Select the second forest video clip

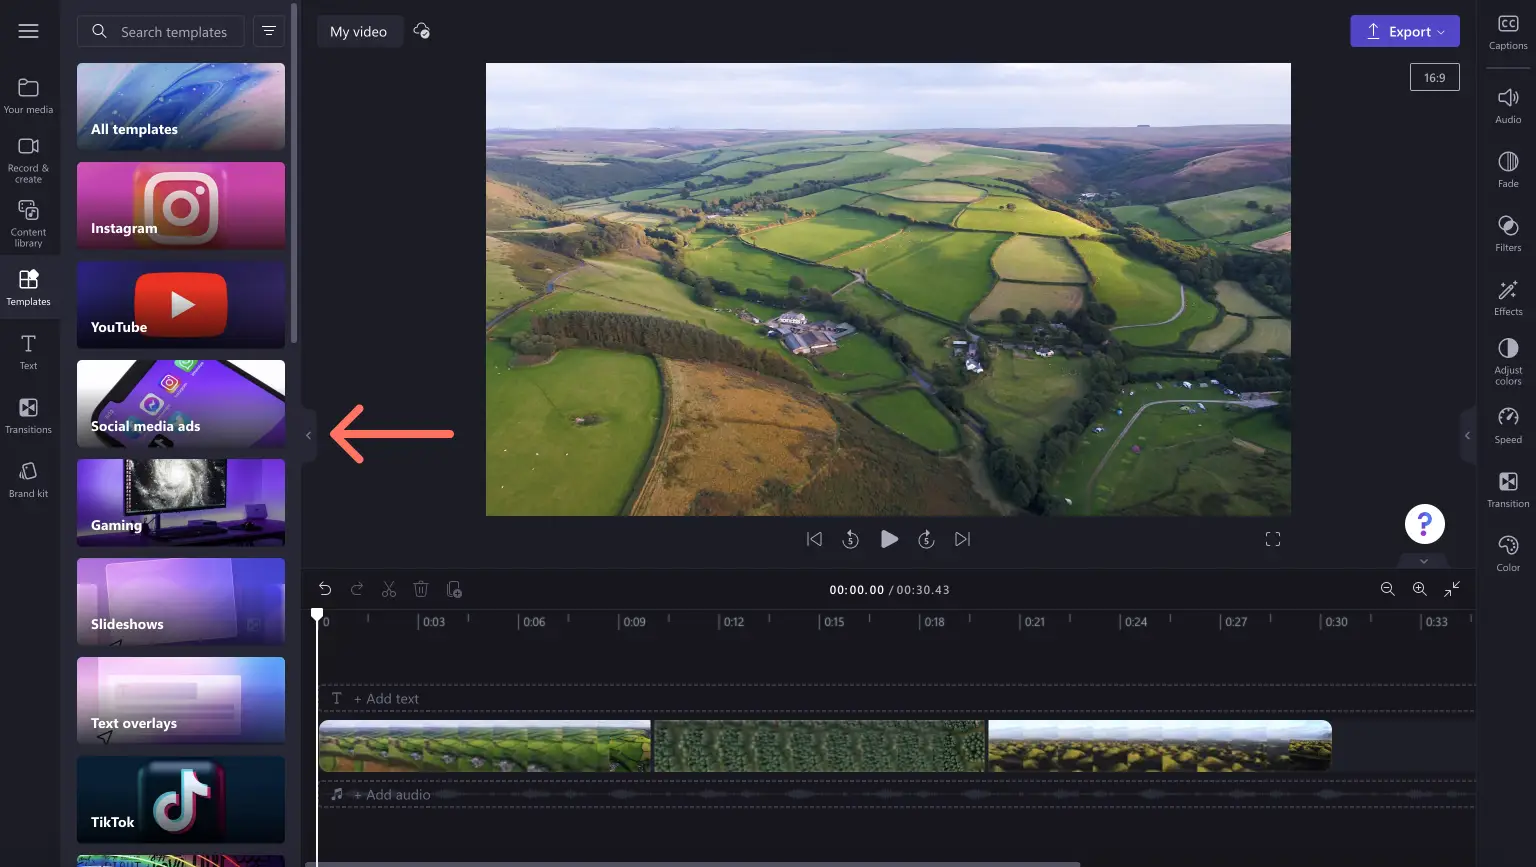pyautogui.click(x=820, y=746)
